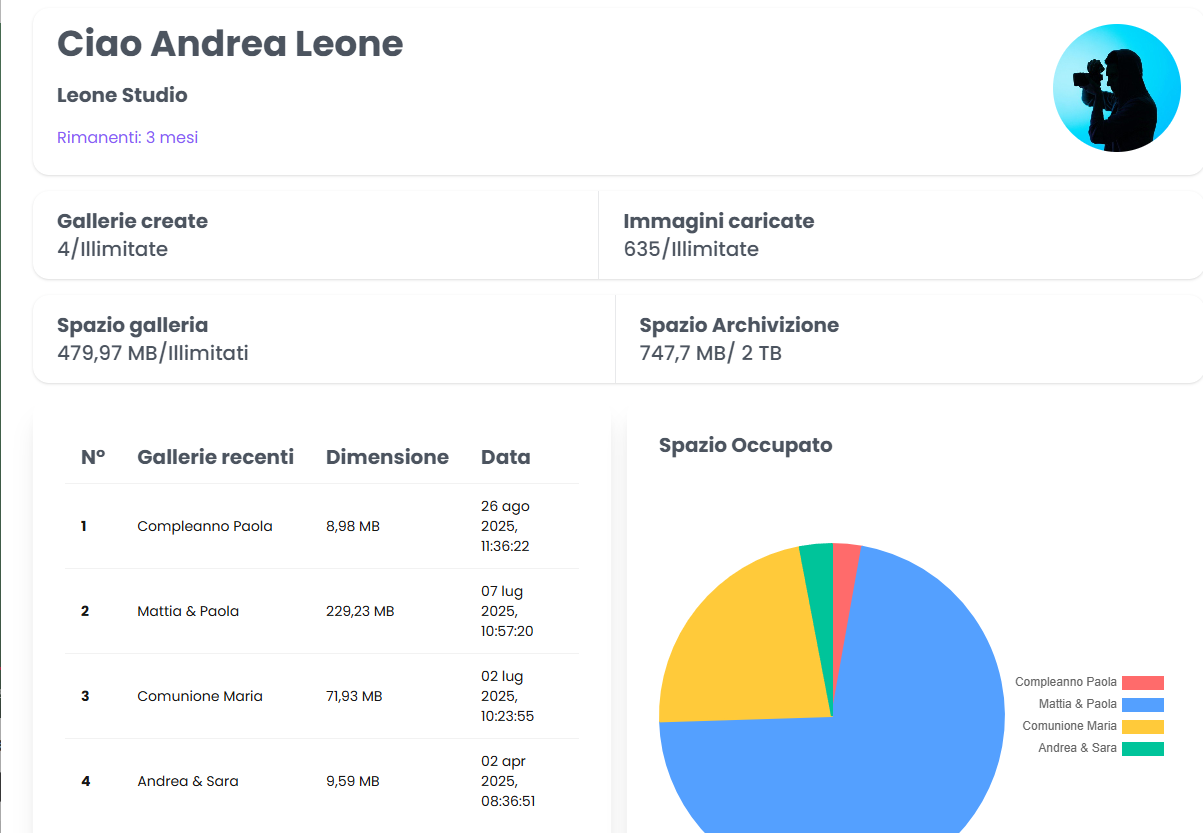The height and width of the screenshot is (833, 1203).
Task: Click the Gallerie create stat card
Action: click(315, 235)
